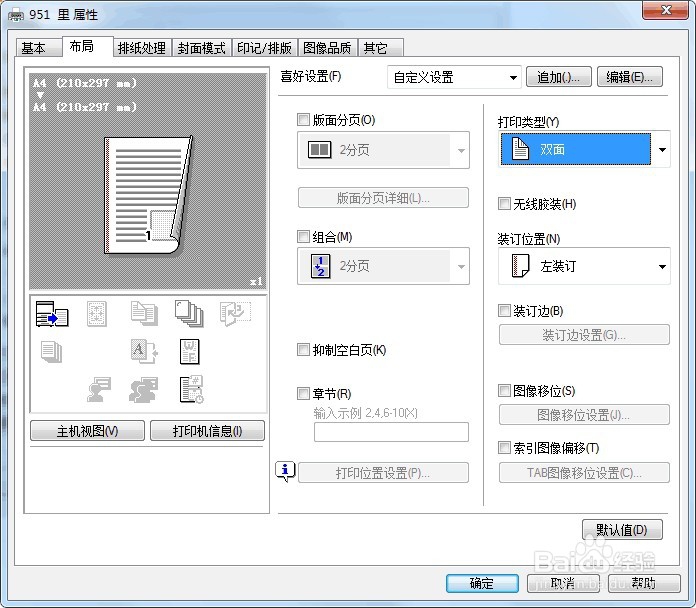The height and width of the screenshot is (608, 696).
Task: Click the 1-2 order icon in 组合 dropdown
Action: point(320,266)
